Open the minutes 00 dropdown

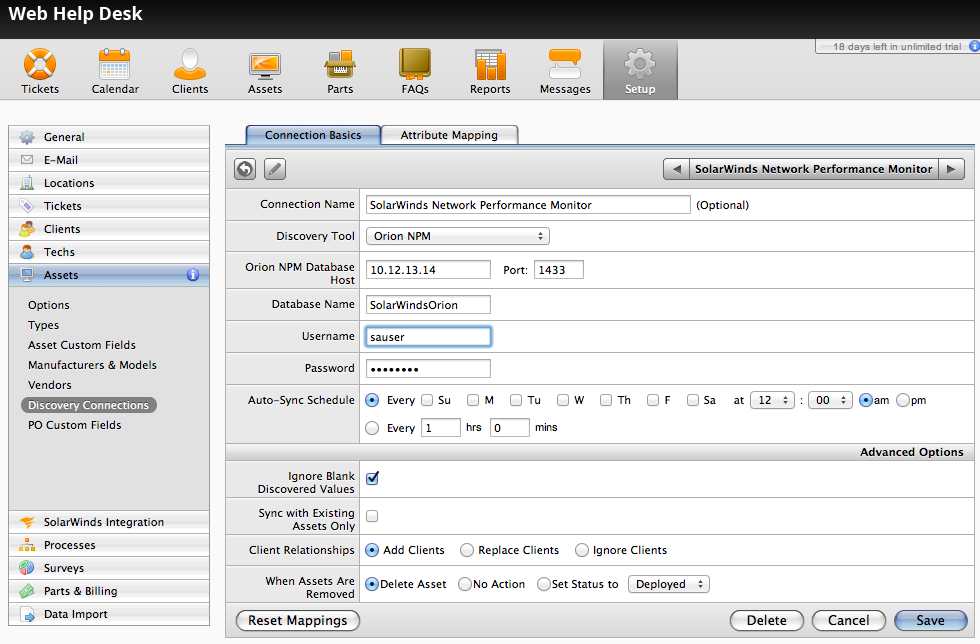click(x=830, y=400)
